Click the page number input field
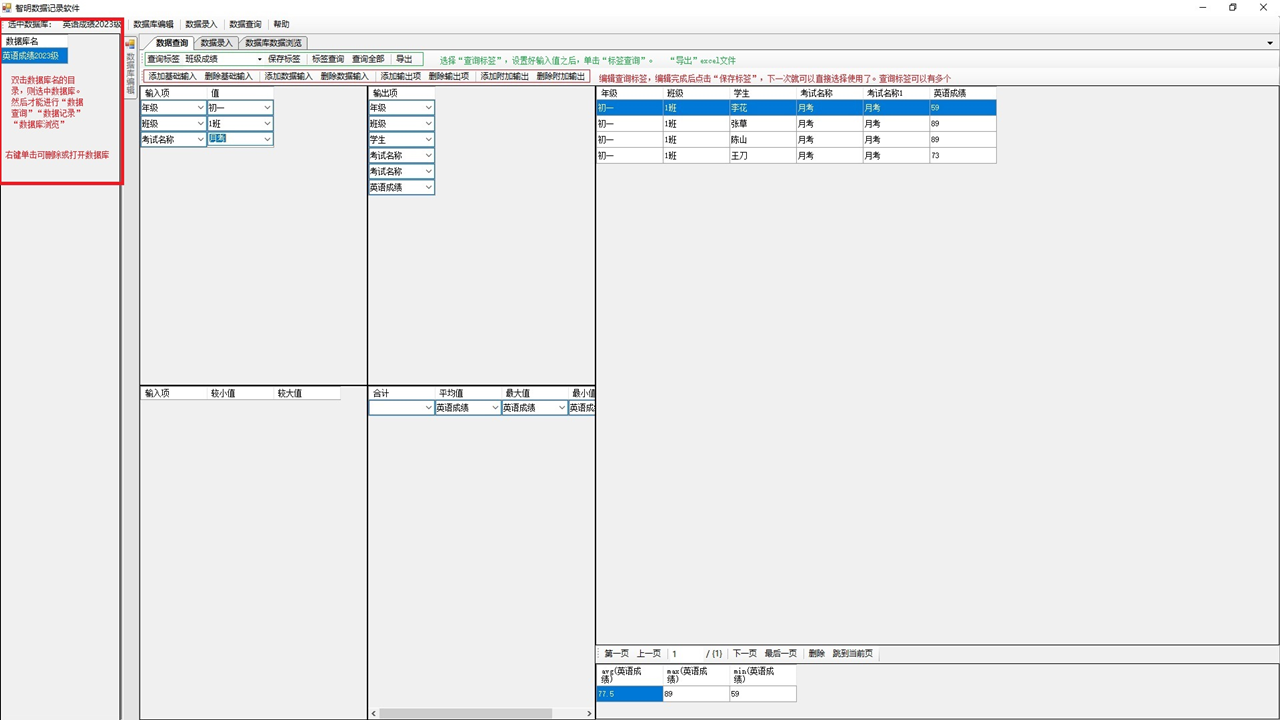The width and height of the screenshot is (1280, 720). click(x=686, y=654)
